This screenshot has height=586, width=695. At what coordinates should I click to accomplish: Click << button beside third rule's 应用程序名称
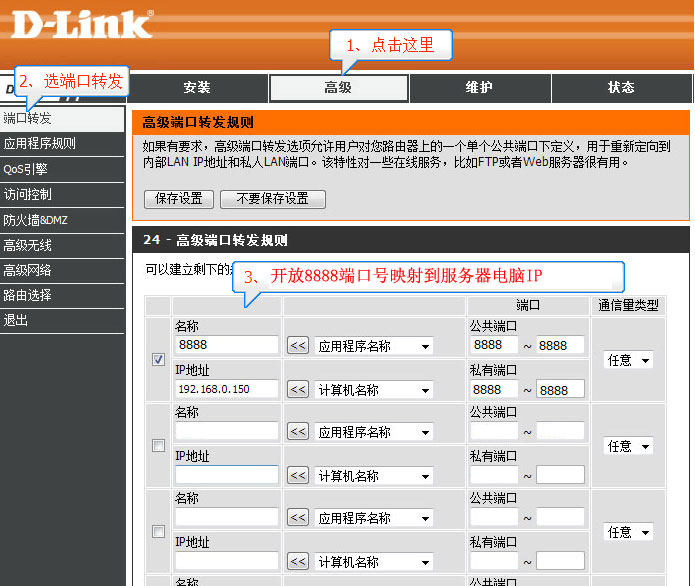pos(298,518)
